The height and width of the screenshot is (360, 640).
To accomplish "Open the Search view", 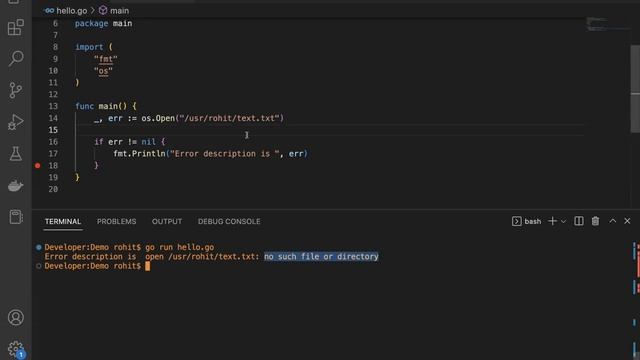I will click(x=16, y=58).
